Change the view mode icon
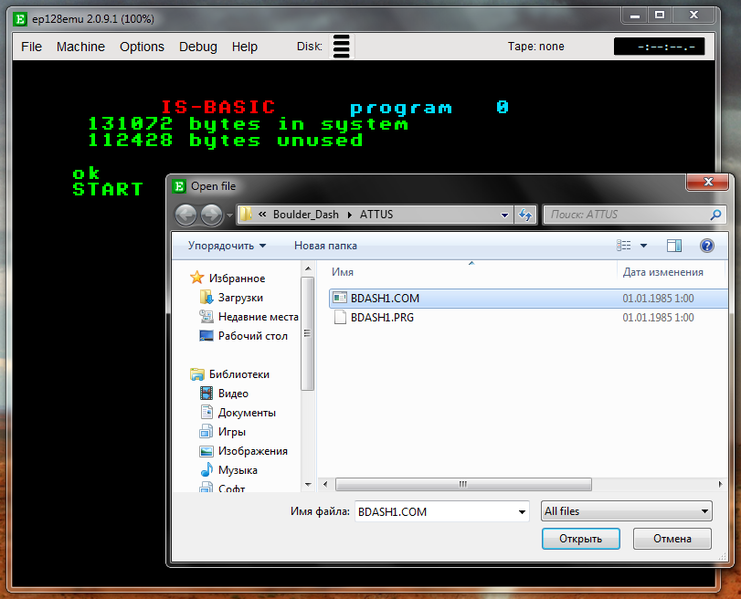This screenshot has width=741, height=599. click(x=624, y=245)
